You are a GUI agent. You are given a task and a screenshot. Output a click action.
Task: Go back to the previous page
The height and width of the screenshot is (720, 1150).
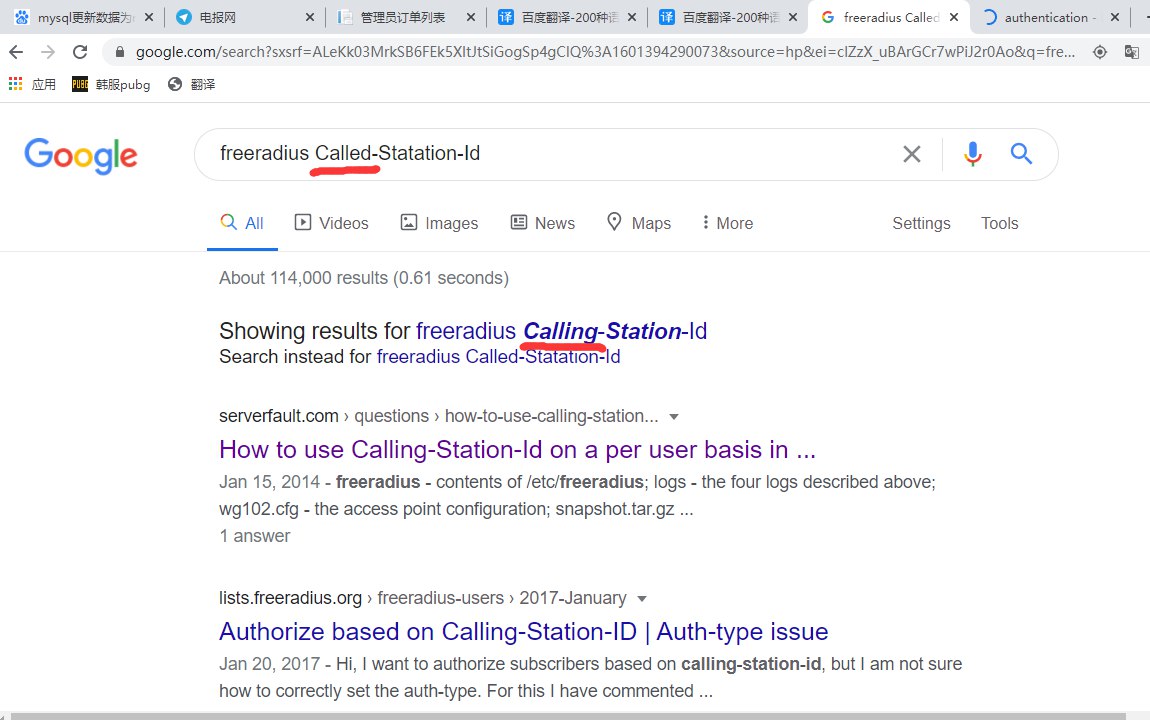[16, 51]
